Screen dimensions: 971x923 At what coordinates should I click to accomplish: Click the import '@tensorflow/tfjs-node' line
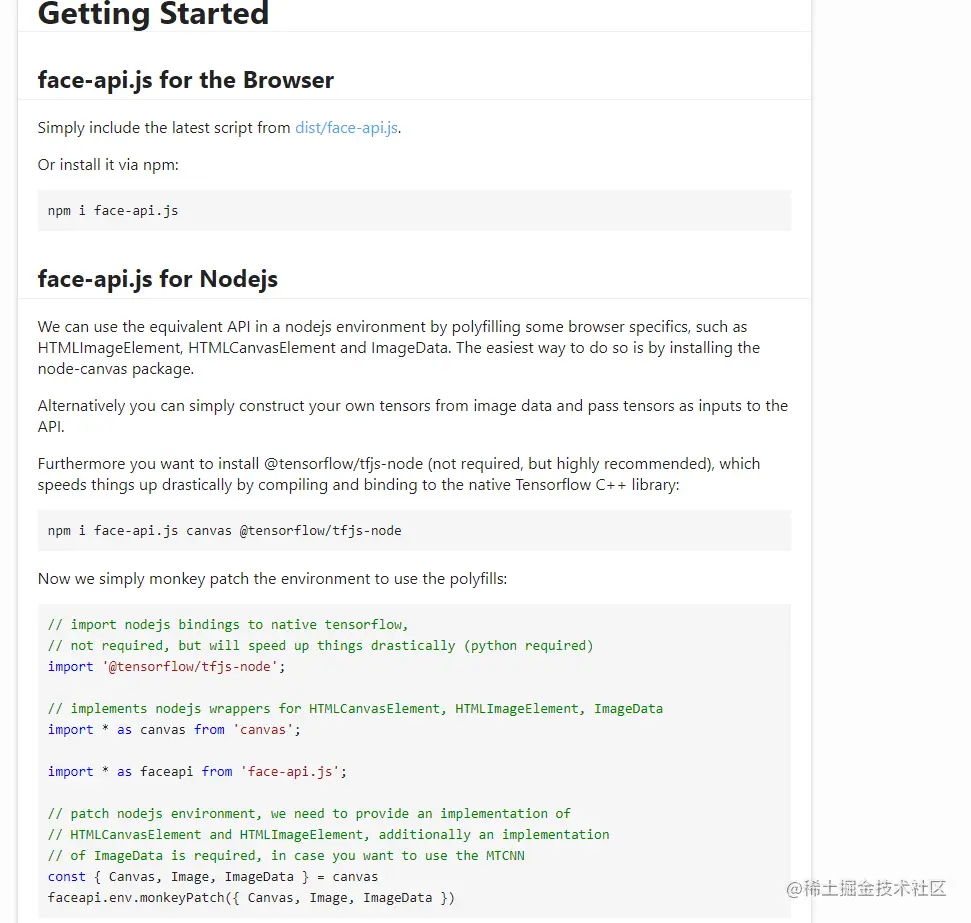point(167,667)
